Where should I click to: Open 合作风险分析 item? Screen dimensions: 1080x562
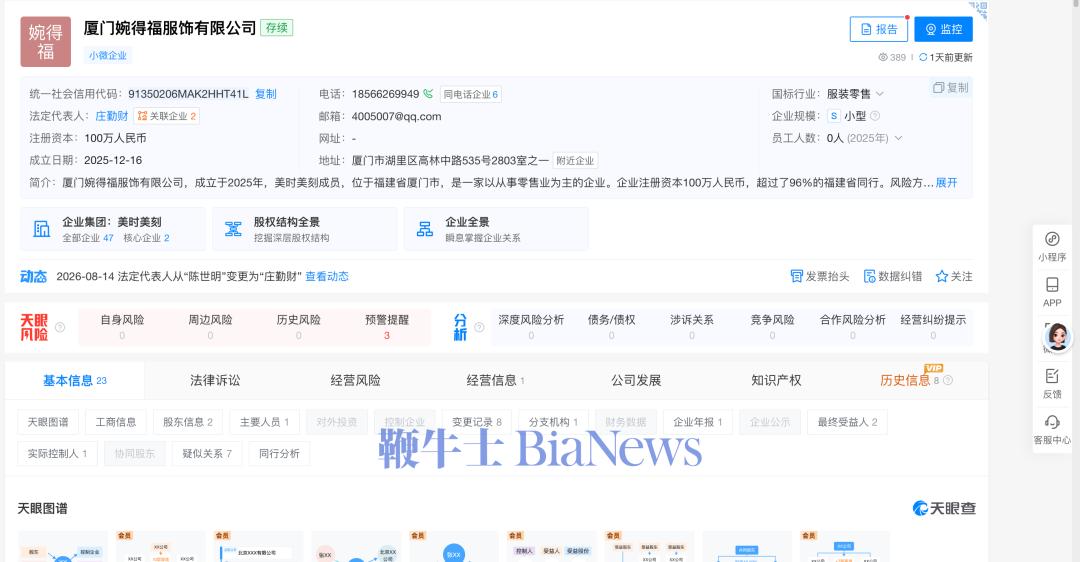coord(853,327)
